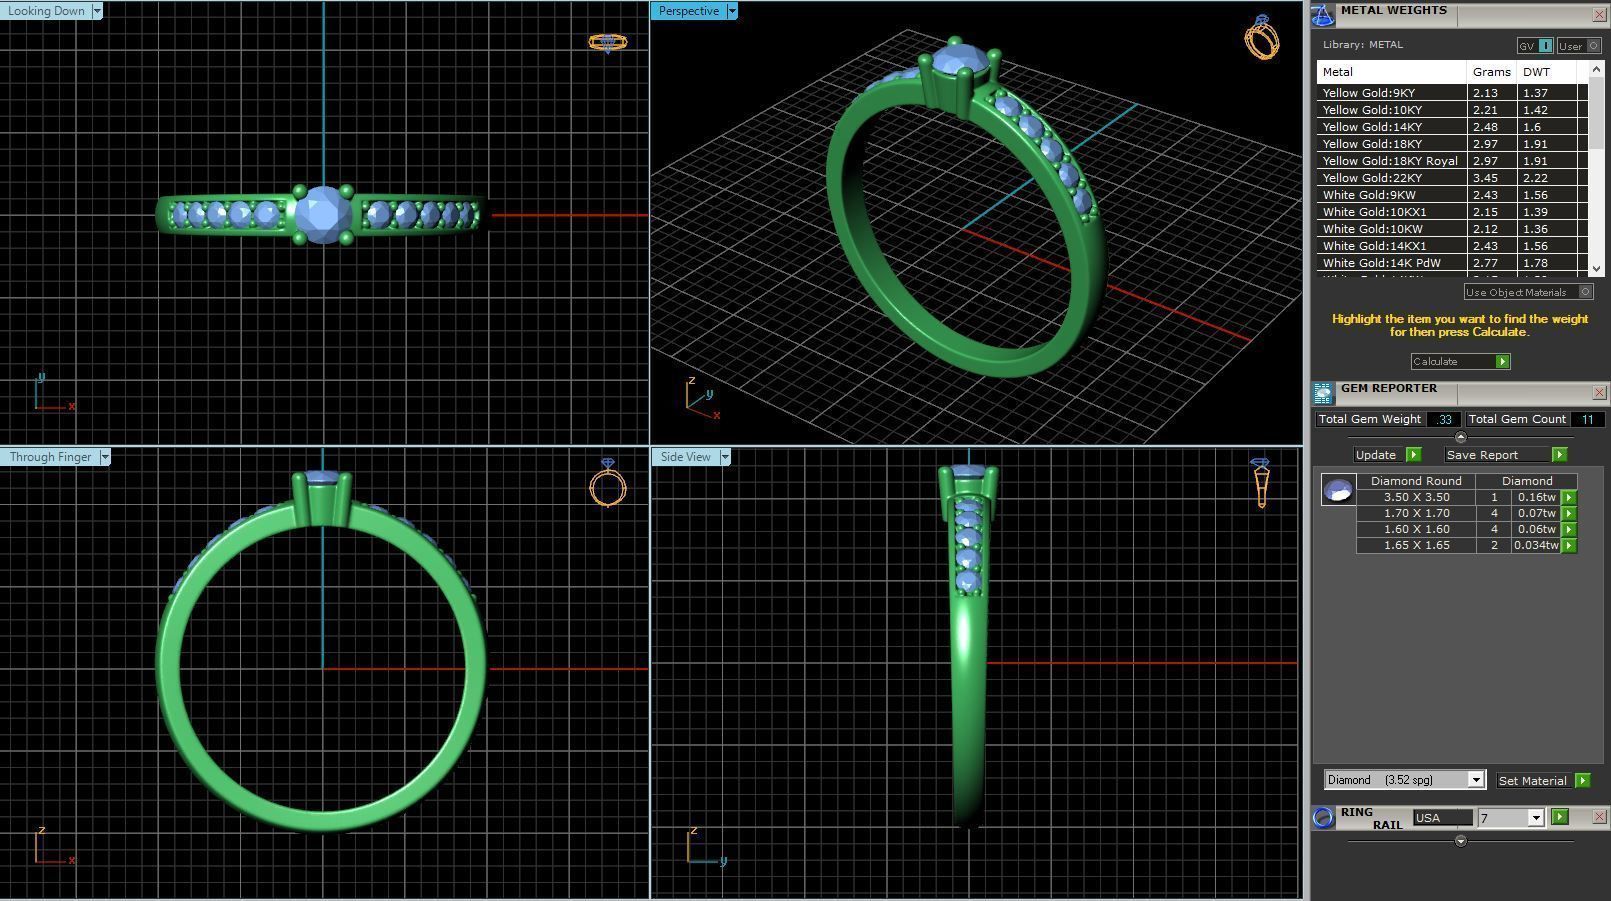Select the Yellow Gold:14KY row
The image size is (1611, 901).
(x=1452, y=126)
